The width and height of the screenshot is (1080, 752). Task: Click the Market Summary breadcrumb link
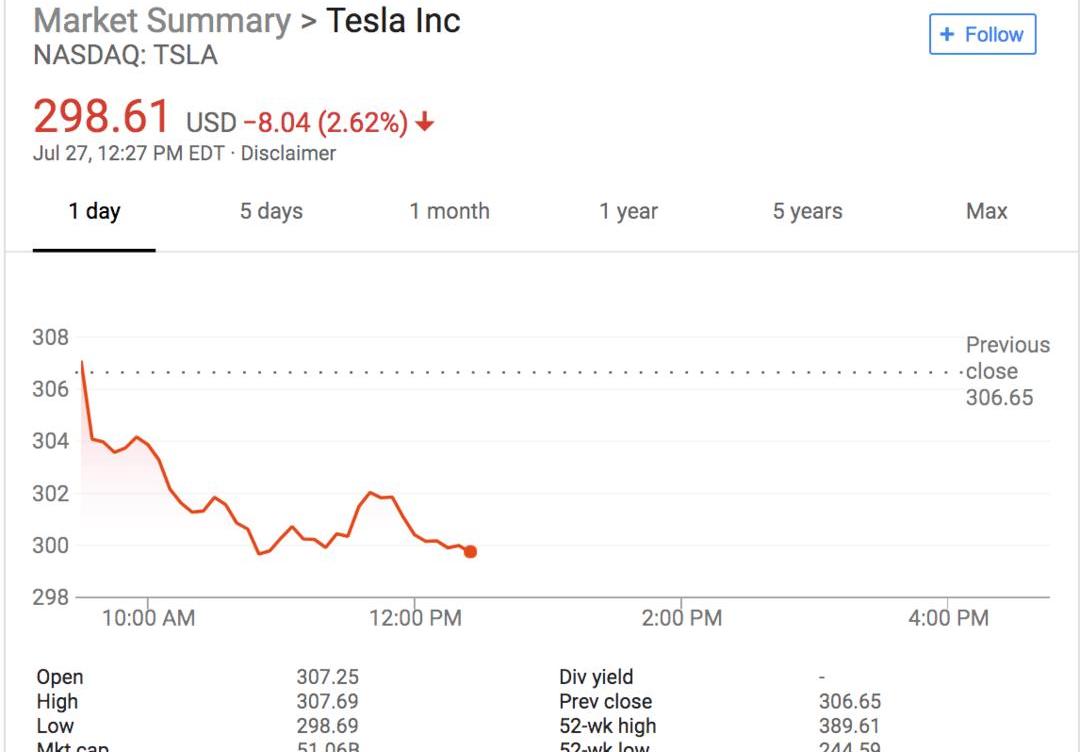tap(161, 21)
